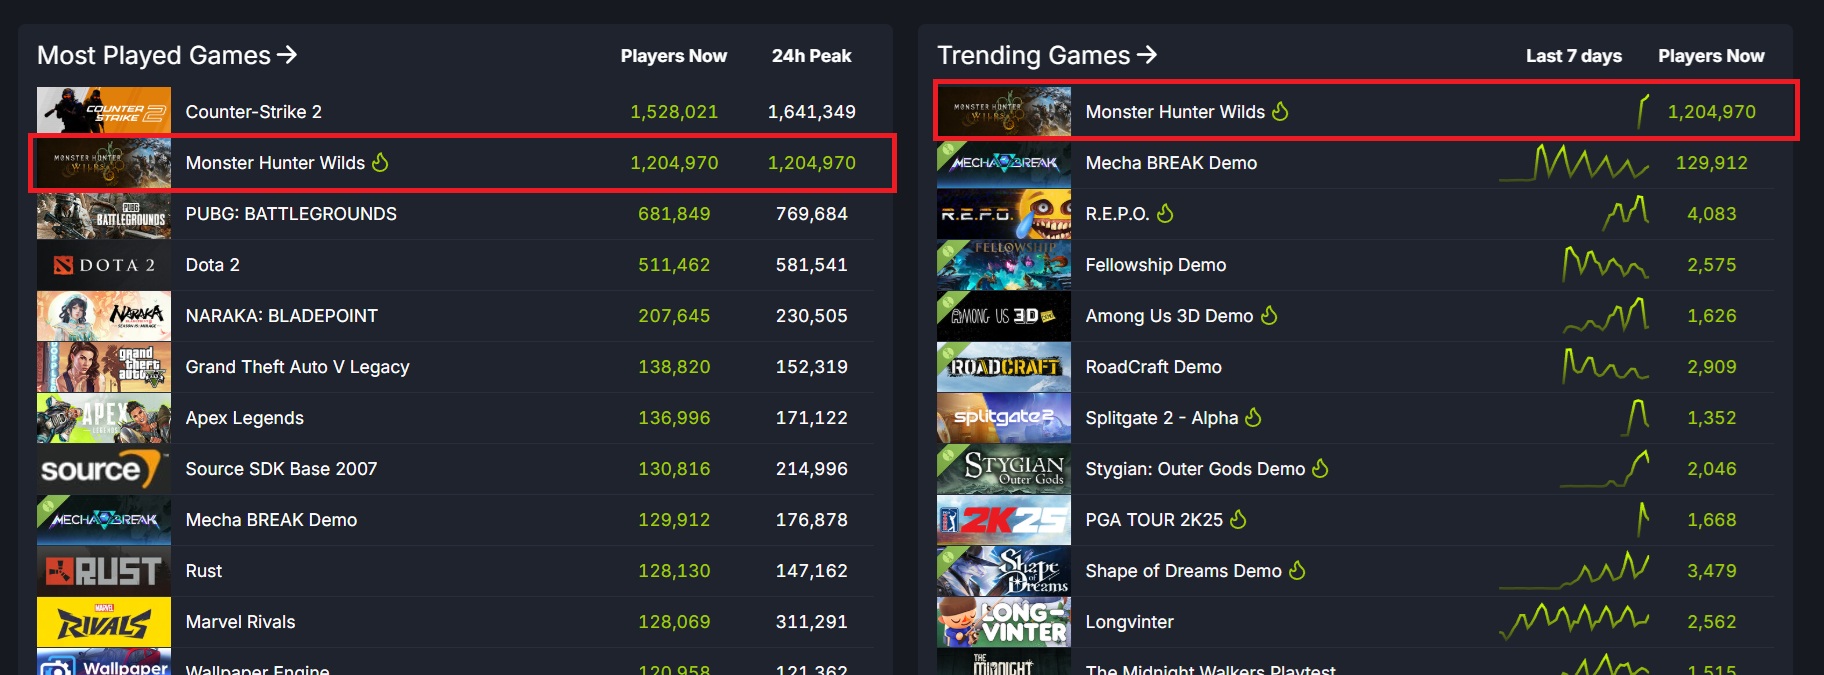Click the Fellowship Demo 7-day sparkline

tap(1606, 263)
